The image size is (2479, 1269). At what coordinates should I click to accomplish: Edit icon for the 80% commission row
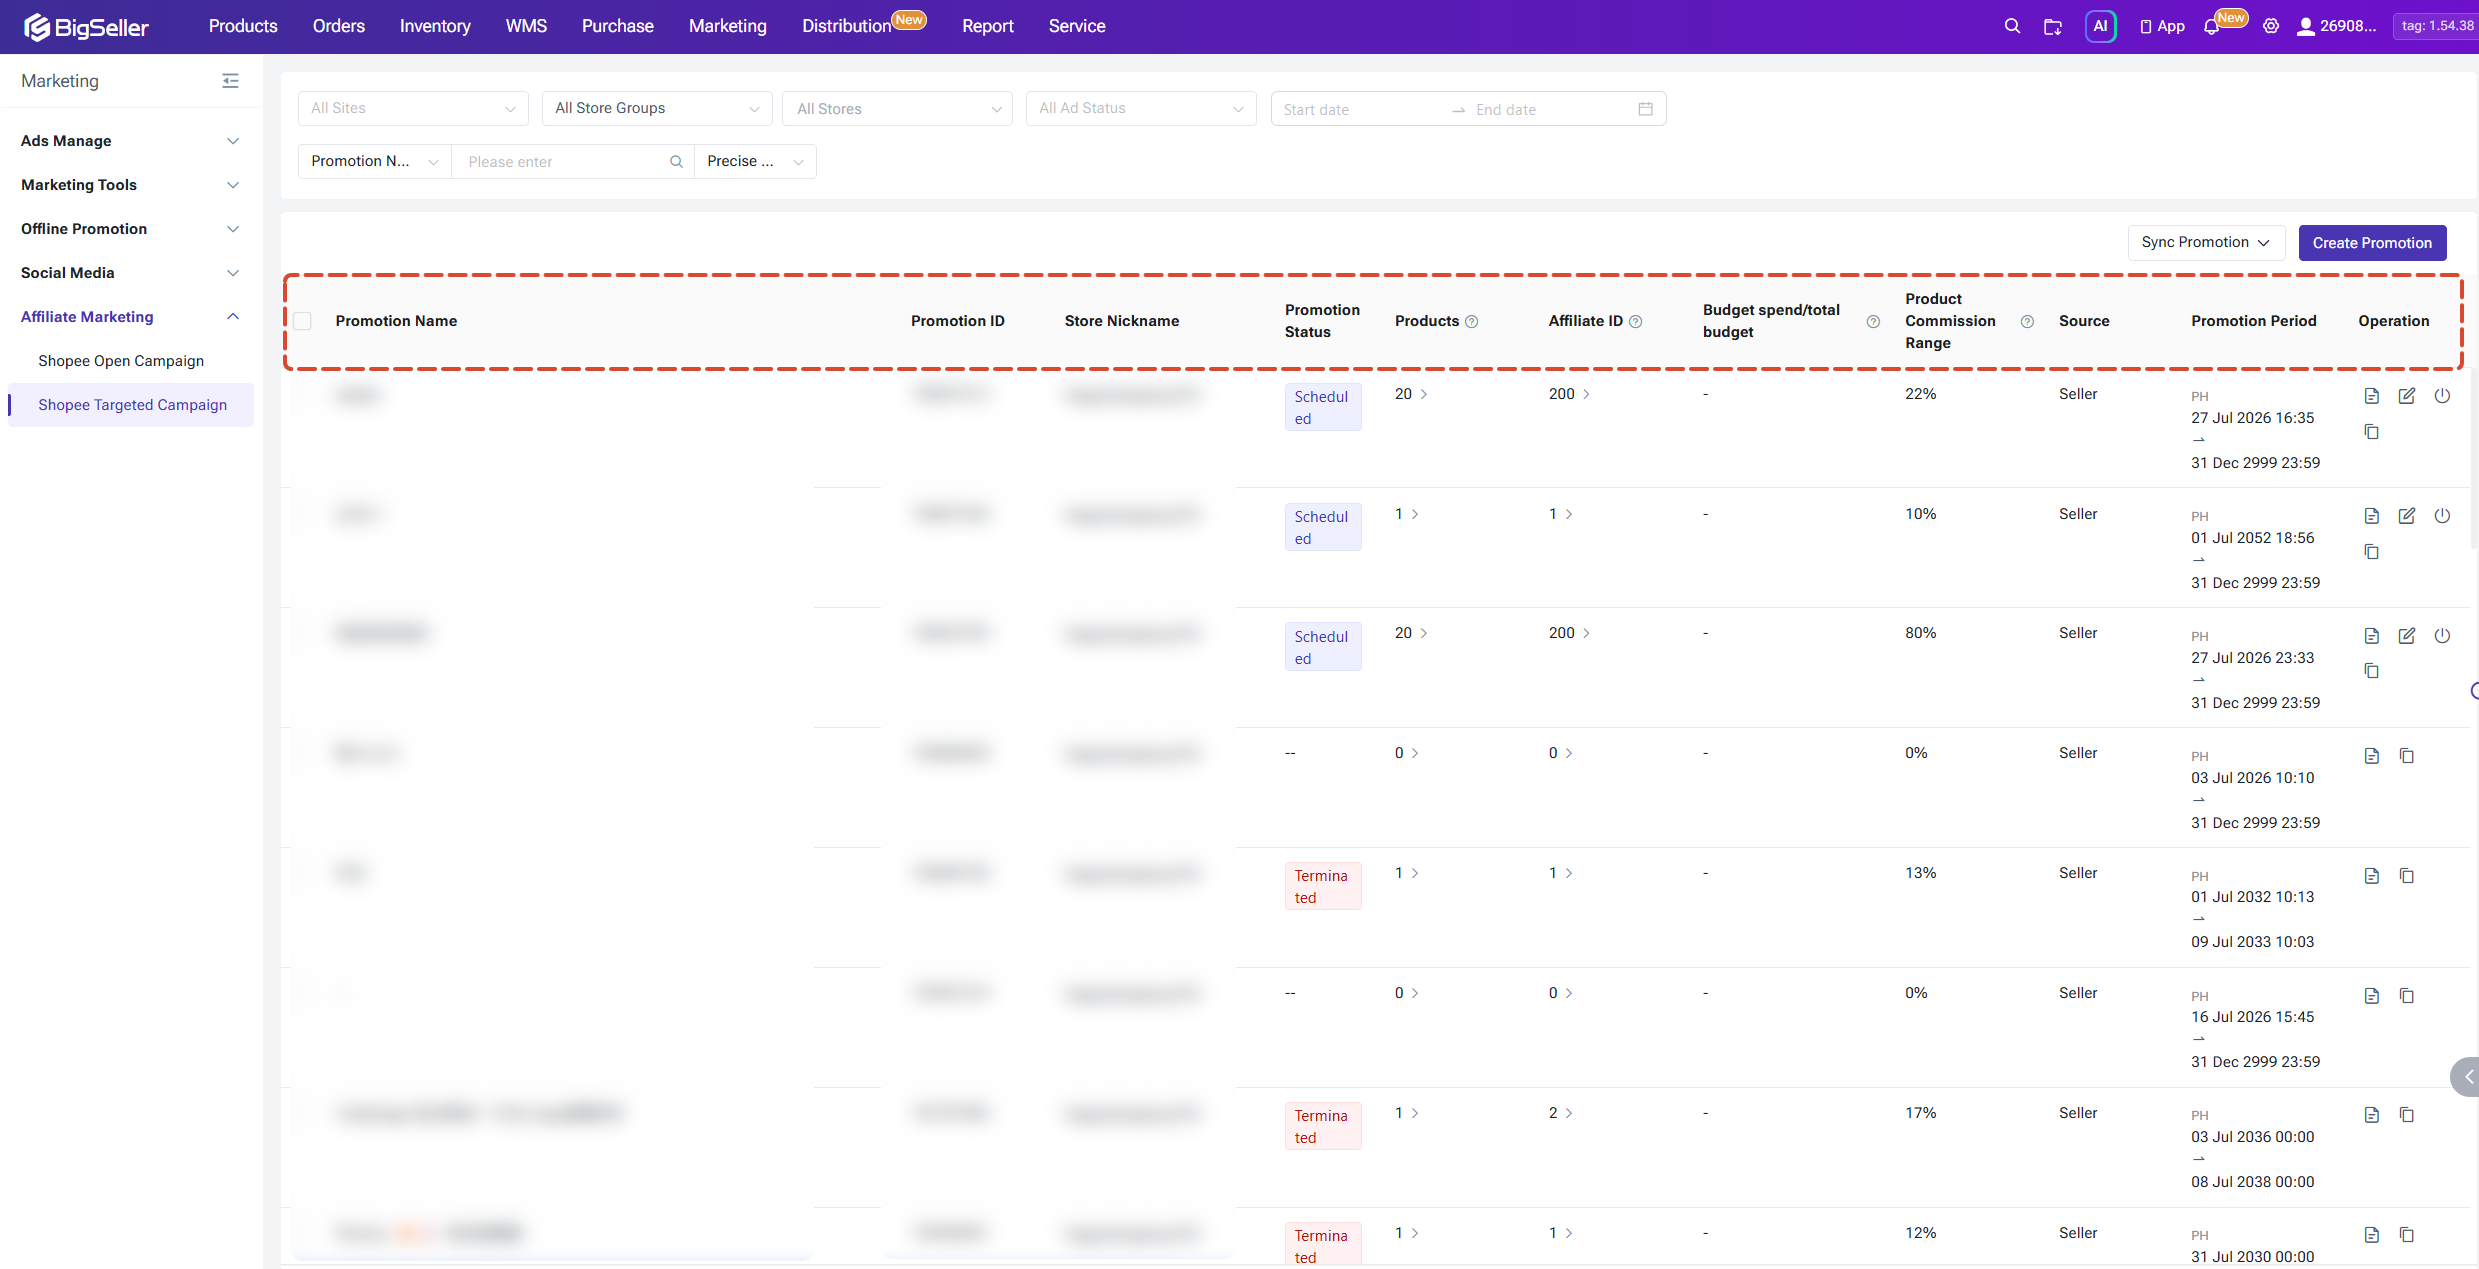2407,636
